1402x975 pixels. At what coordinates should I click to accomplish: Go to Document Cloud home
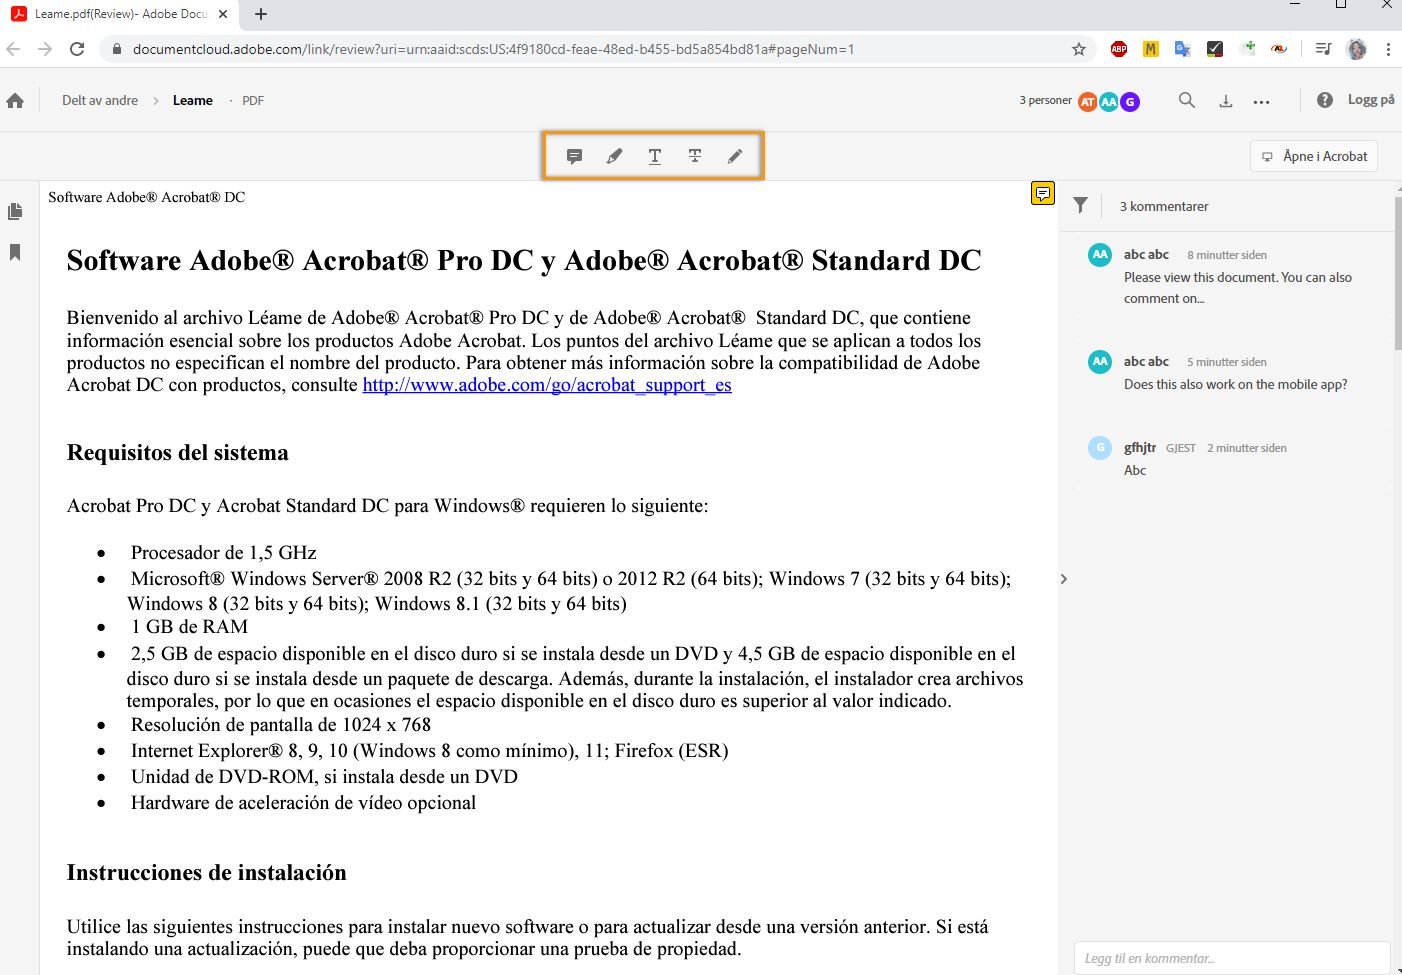point(15,100)
